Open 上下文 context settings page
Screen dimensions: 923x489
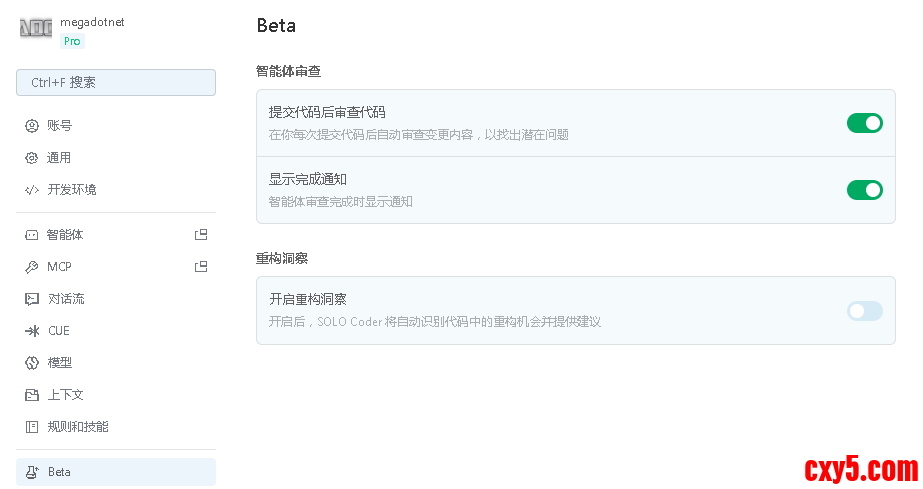tap(65, 395)
